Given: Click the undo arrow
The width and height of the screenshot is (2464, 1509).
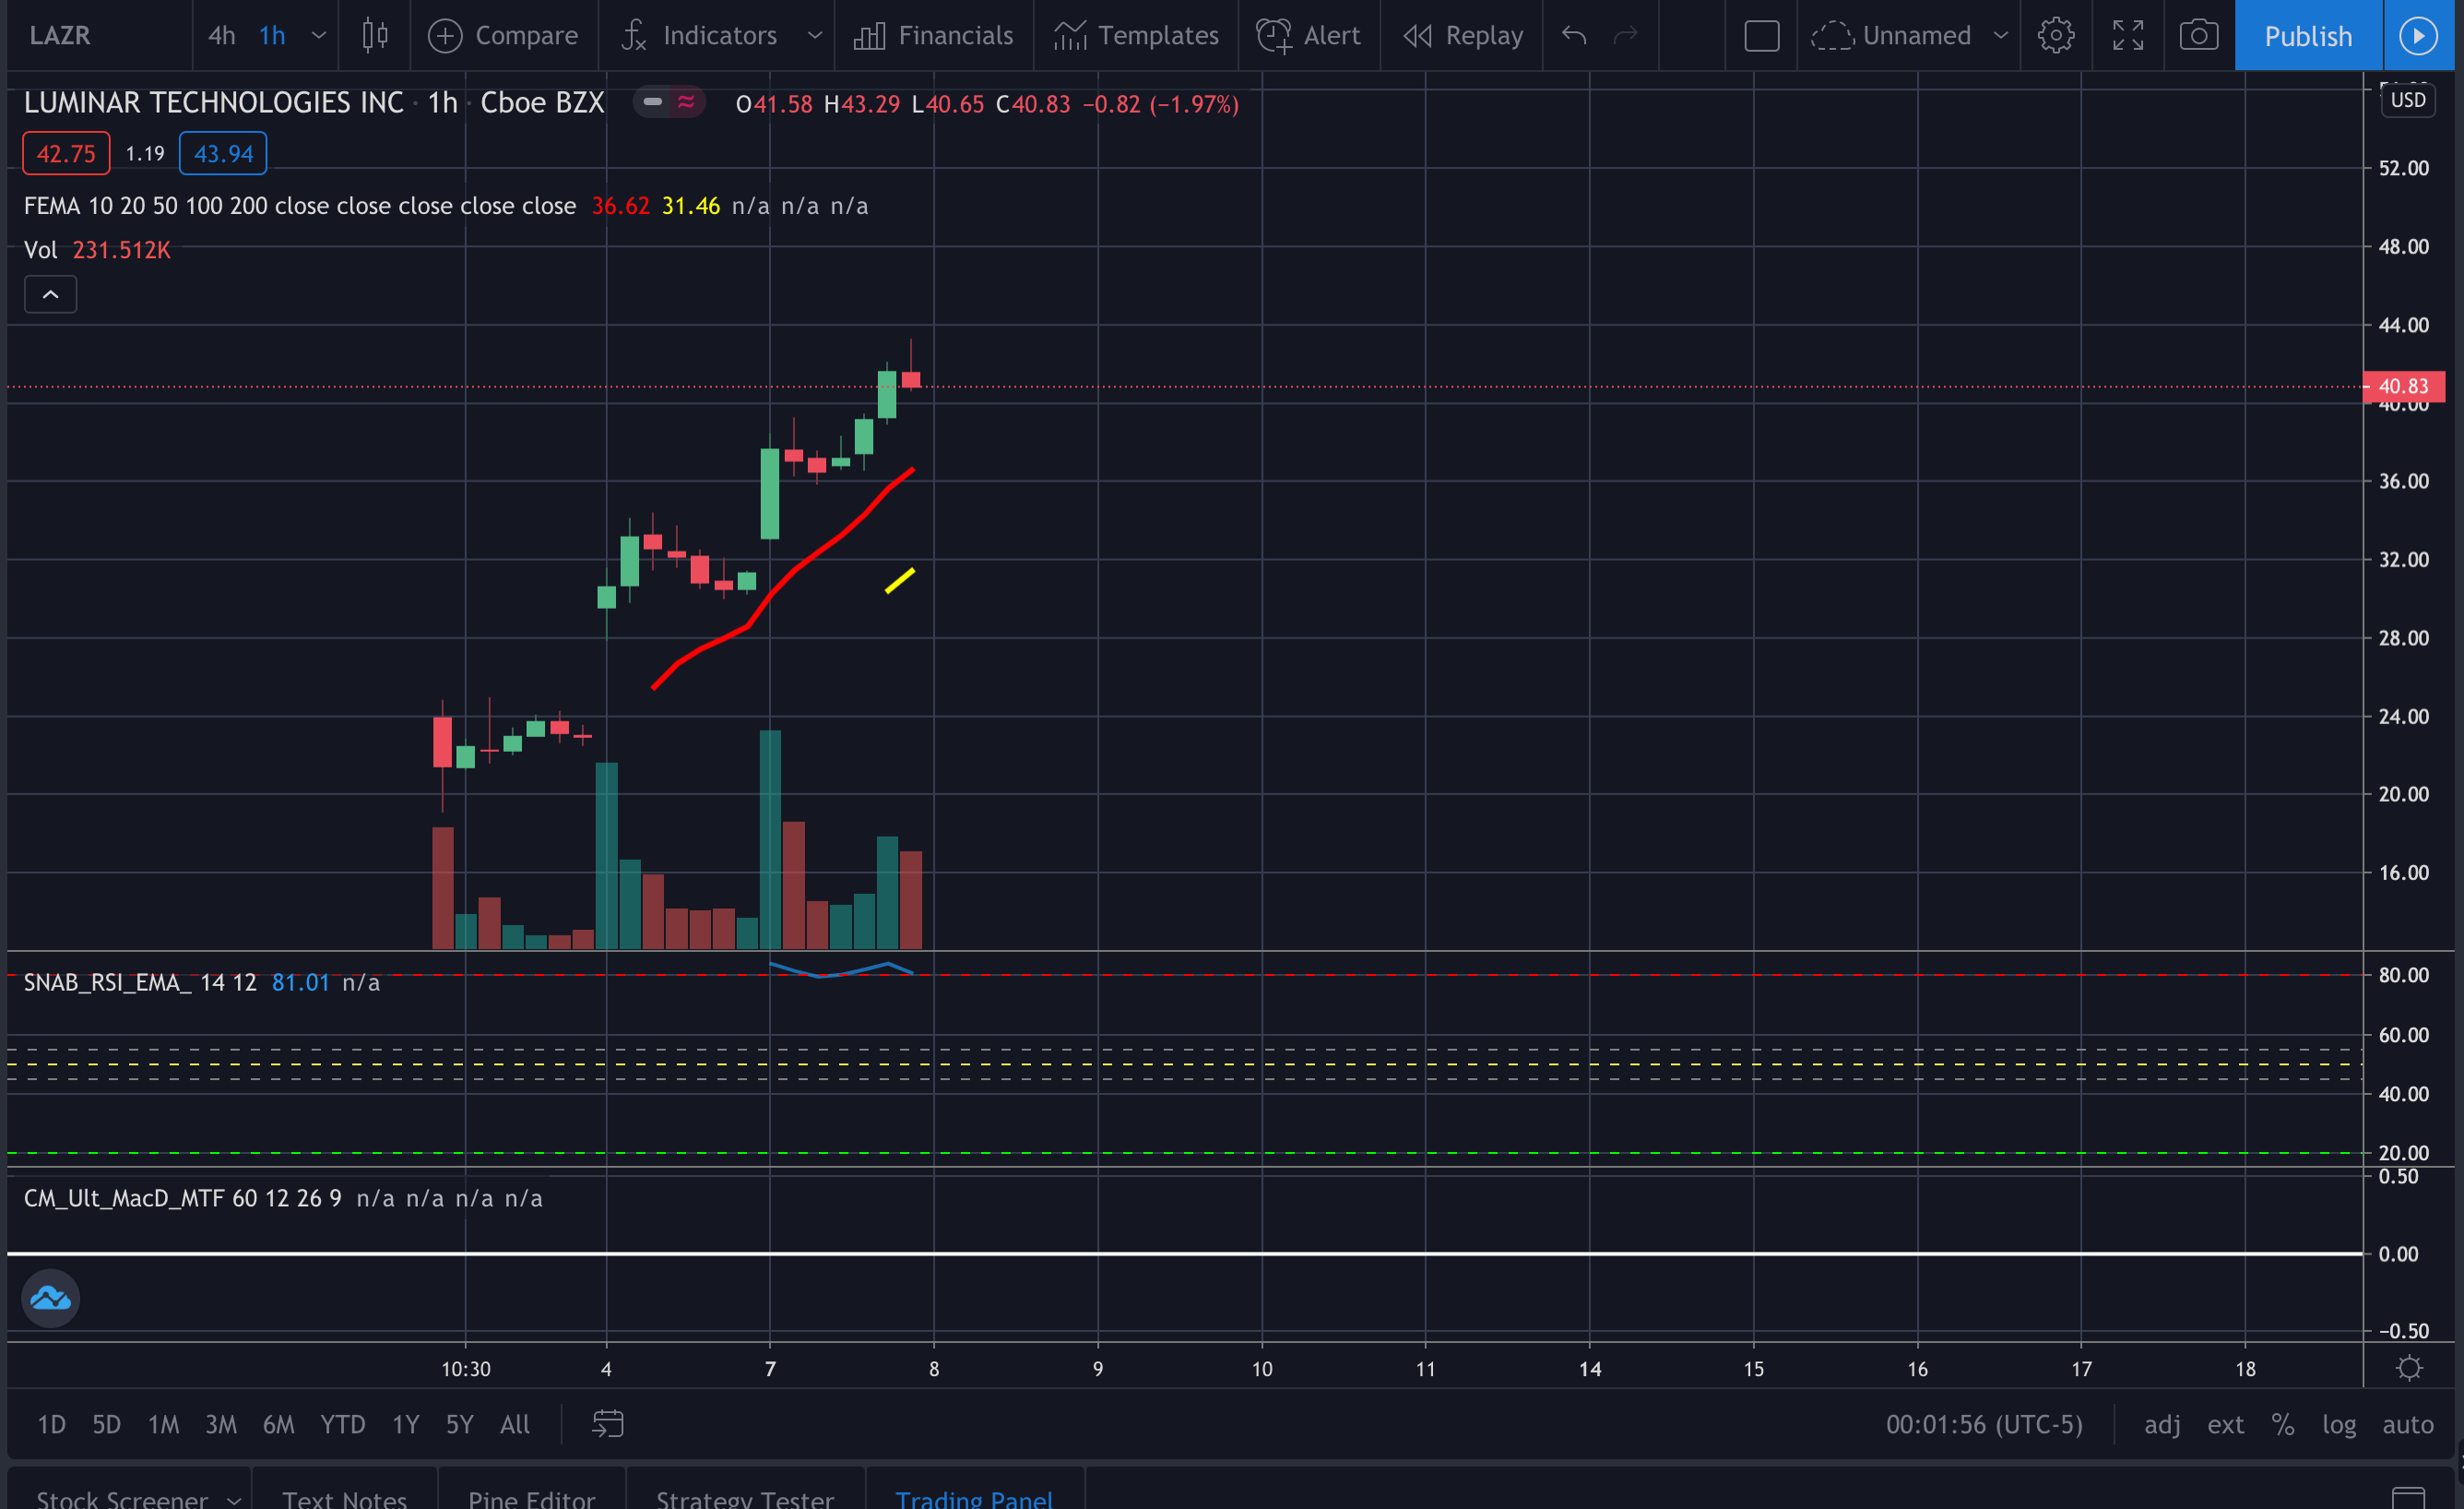Looking at the screenshot, I should pyautogui.click(x=1574, y=36).
